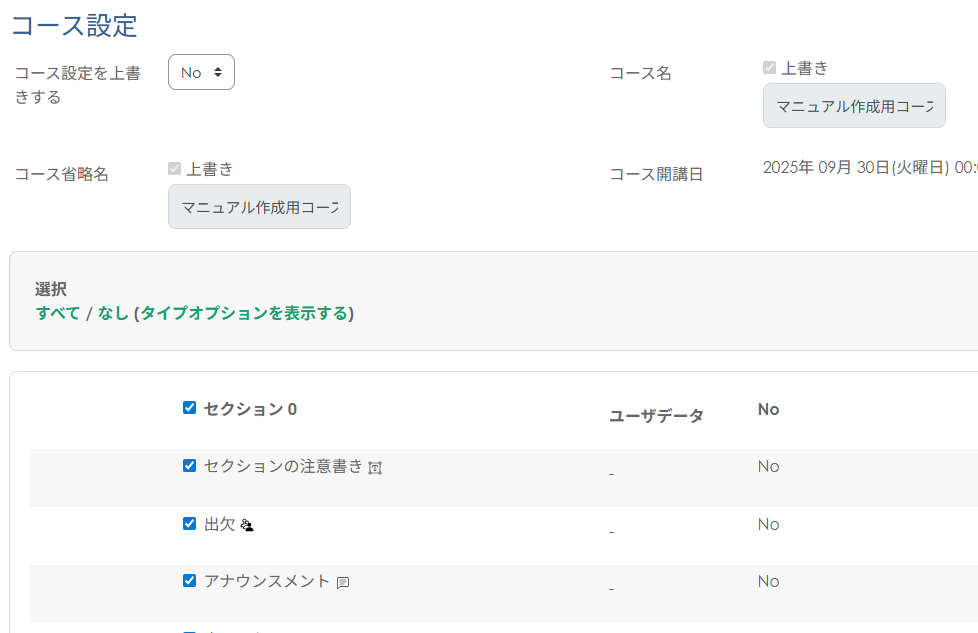The width and height of the screenshot is (978, 633).
Task: Toggle the 上書き checkbox for コース省略名
Action: pos(173,168)
